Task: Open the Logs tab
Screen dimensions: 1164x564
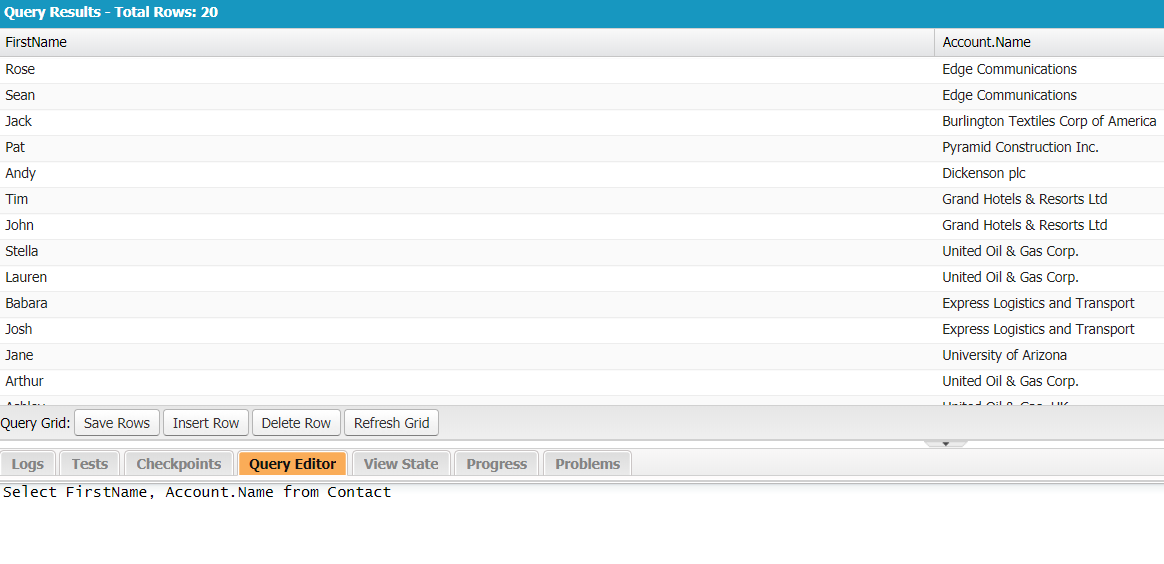Action: click(x=27, y=464)
